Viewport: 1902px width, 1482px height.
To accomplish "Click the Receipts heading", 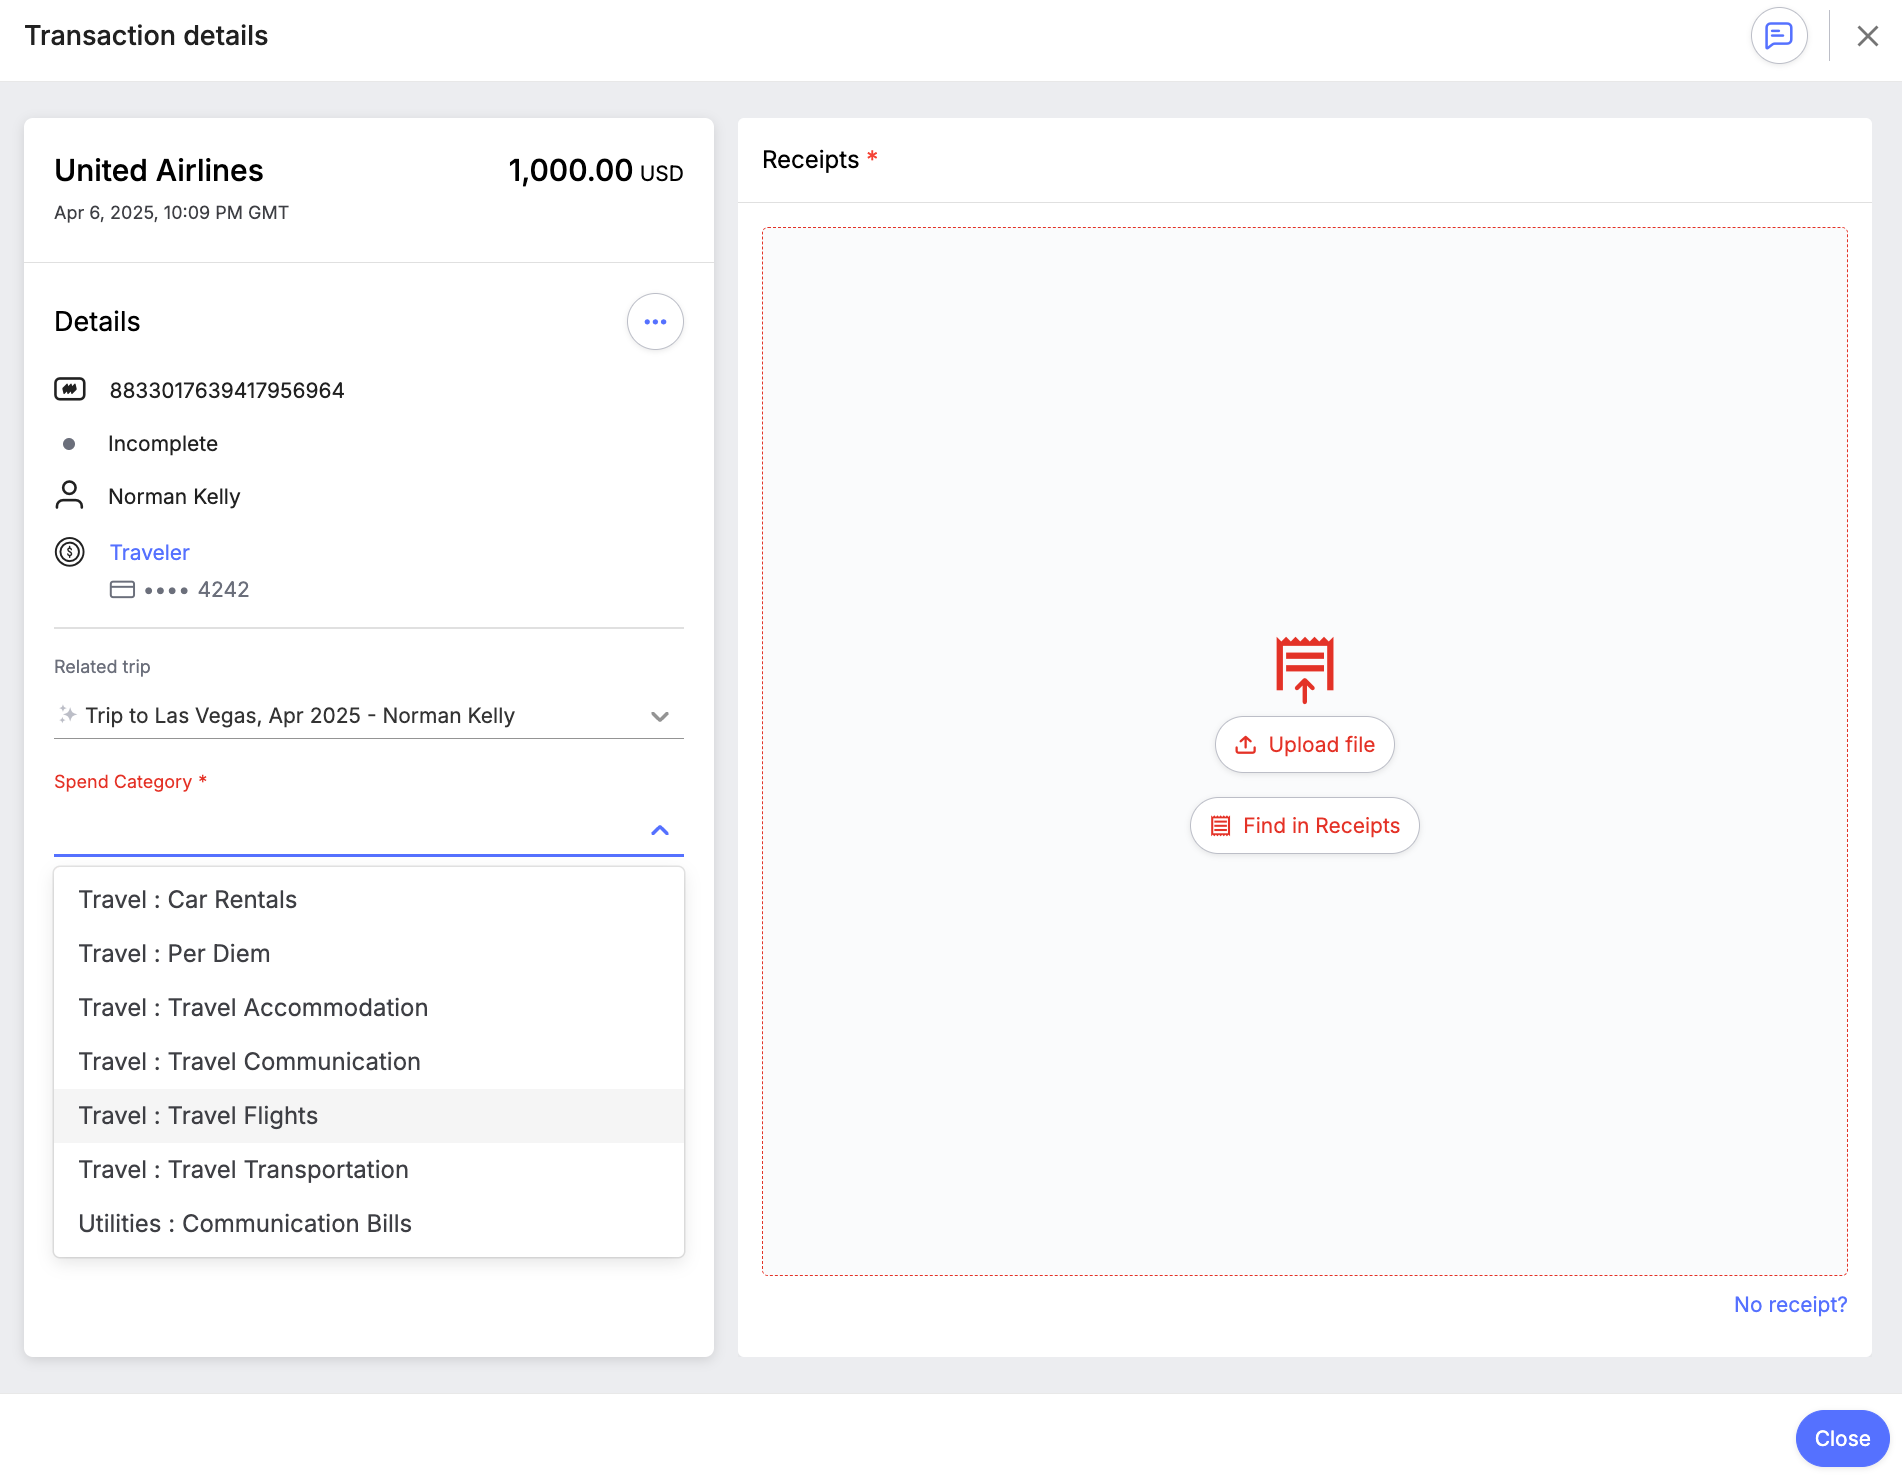I will (x=810, y=160).
